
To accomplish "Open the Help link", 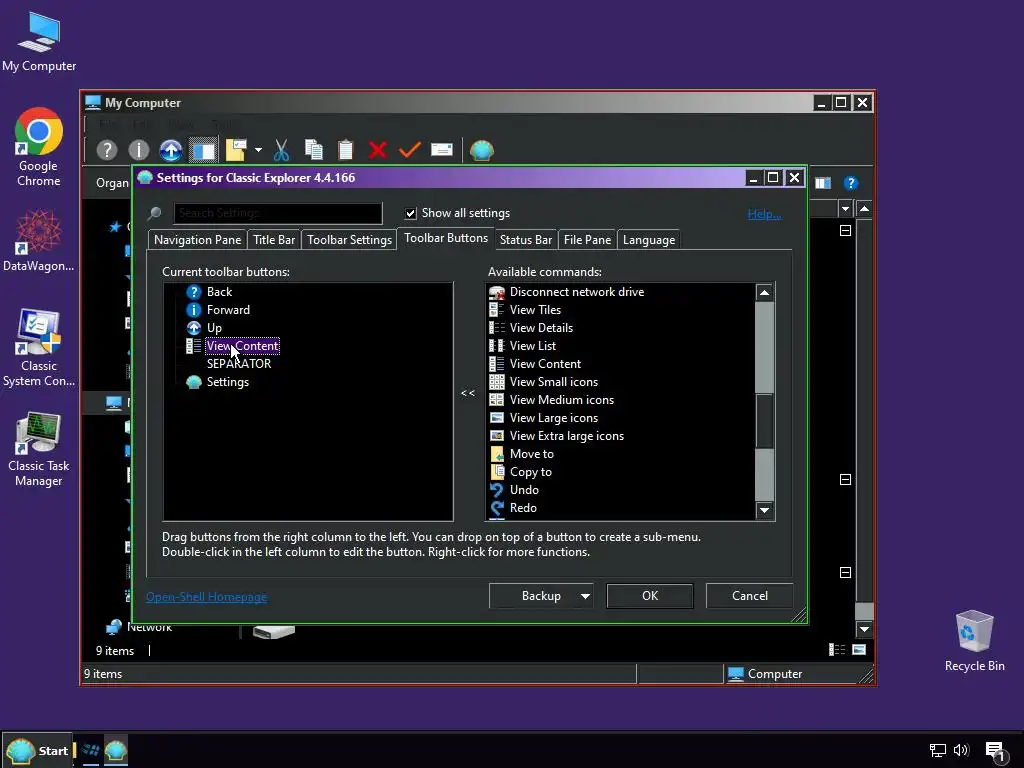I will 764,214.
